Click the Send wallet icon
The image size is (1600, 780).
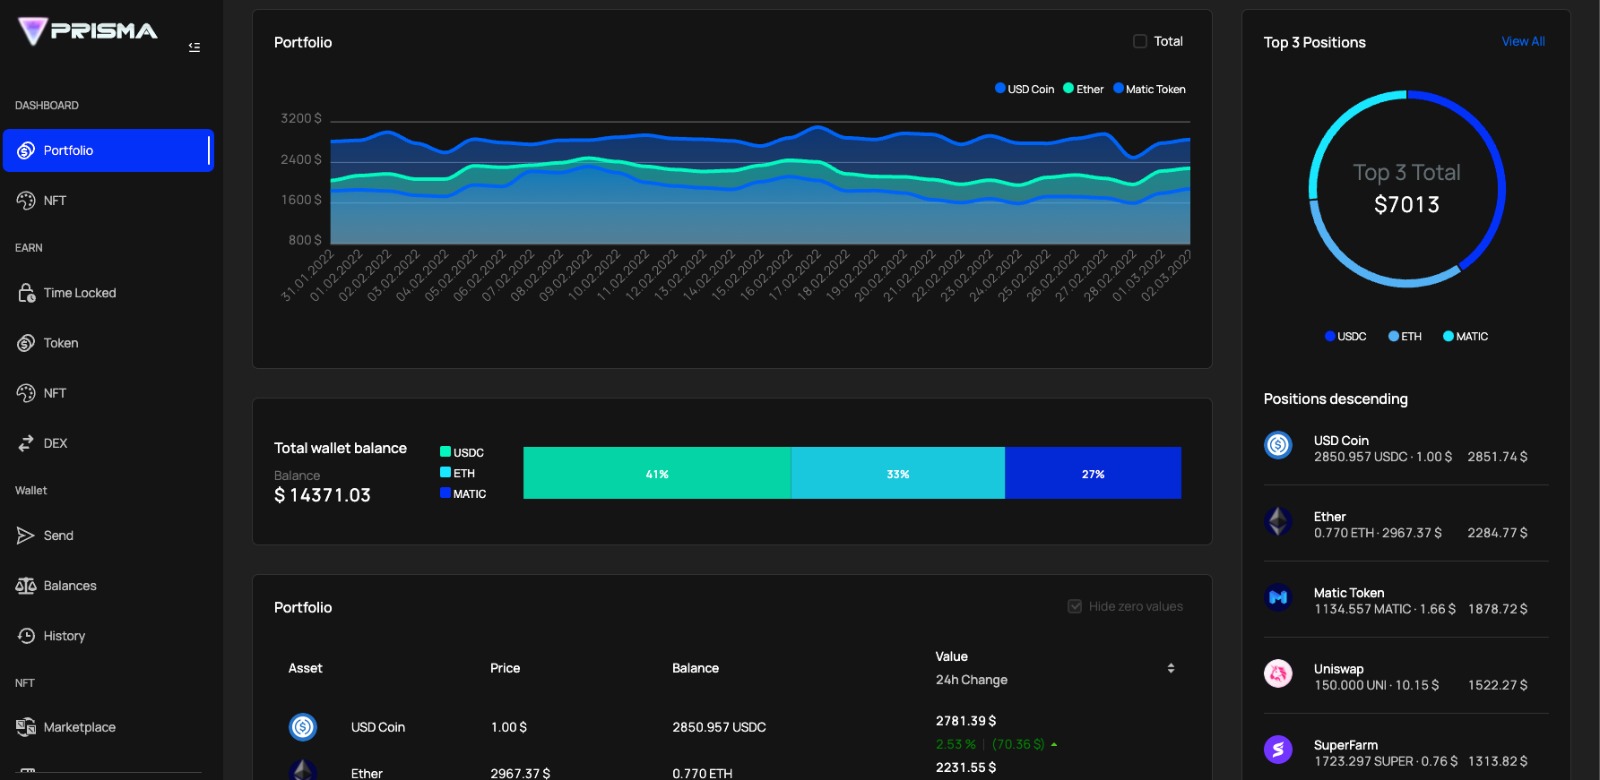tap(26, 536)
